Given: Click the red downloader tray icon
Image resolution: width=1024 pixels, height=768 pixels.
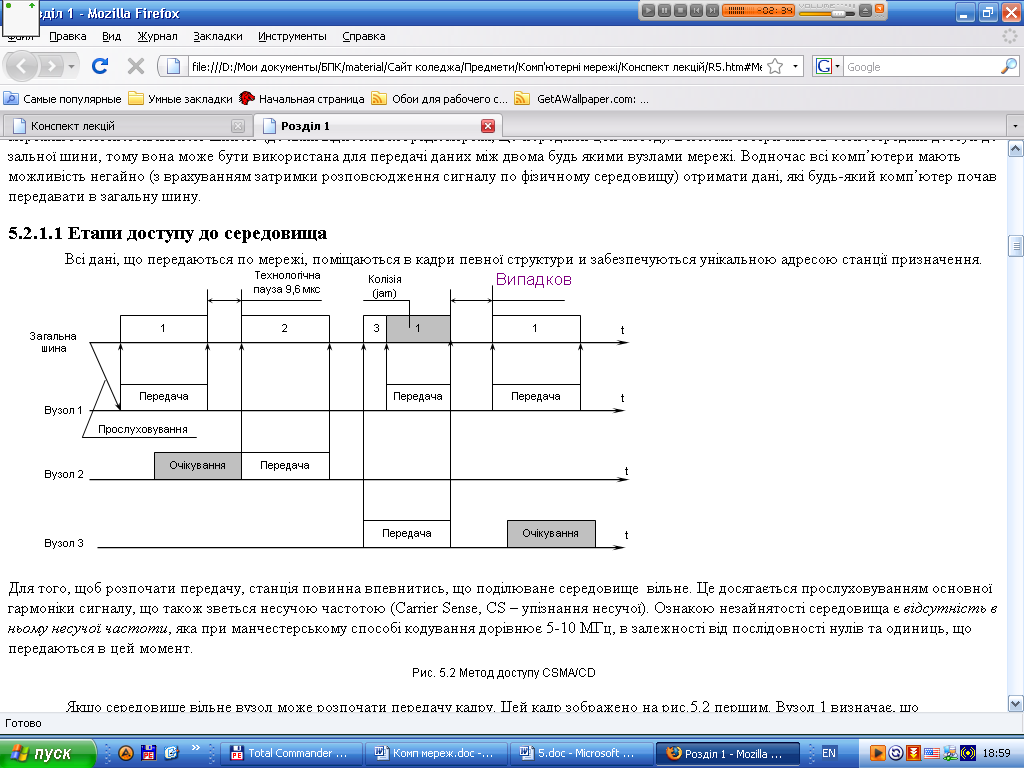Looking at the screenshot, I should coord(914,753).
